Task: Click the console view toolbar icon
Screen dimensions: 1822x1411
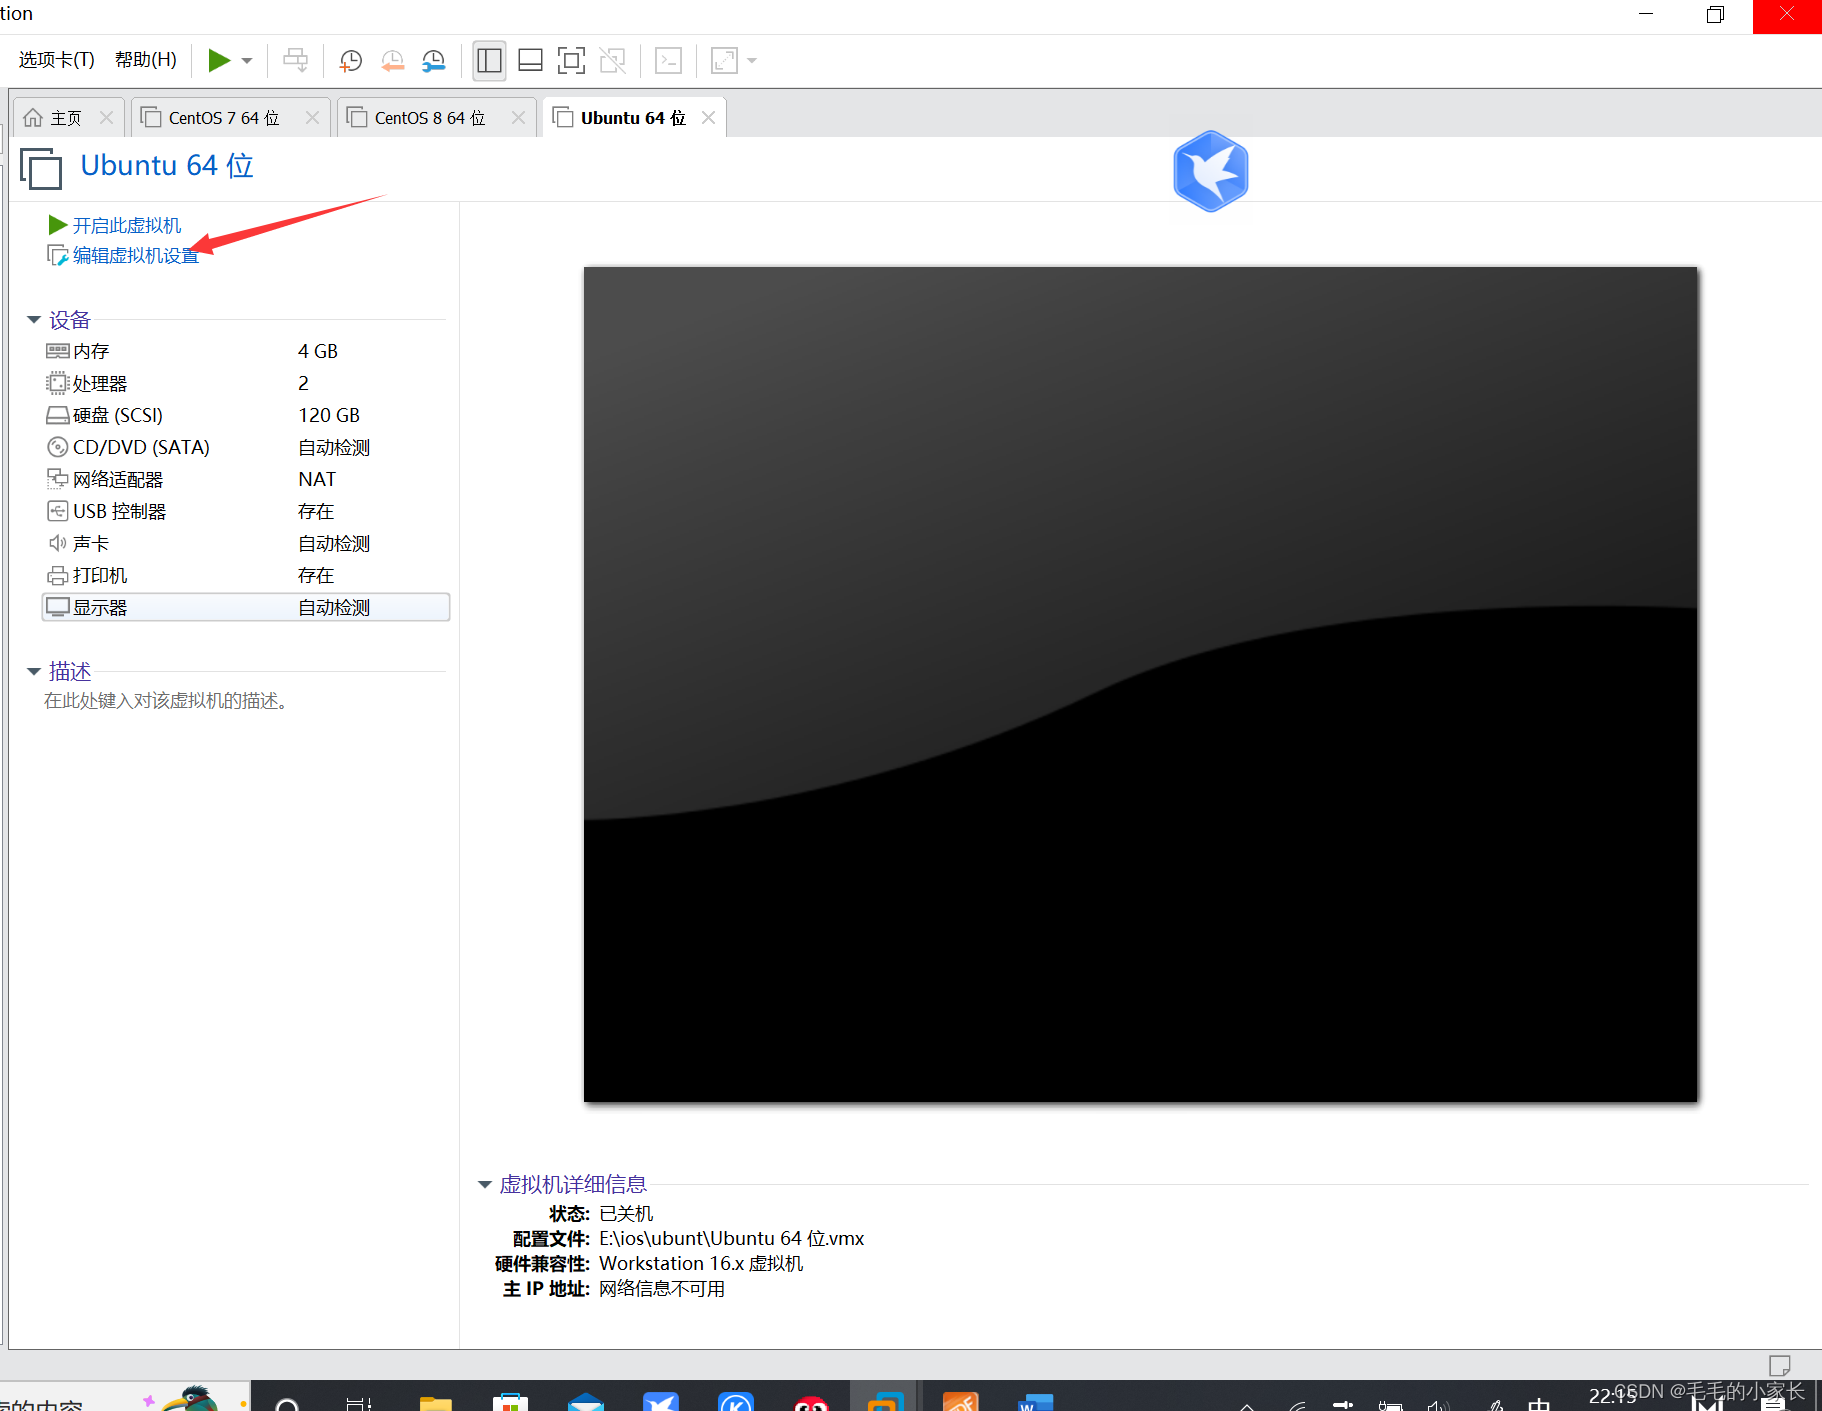Action: tap(668, 61)
